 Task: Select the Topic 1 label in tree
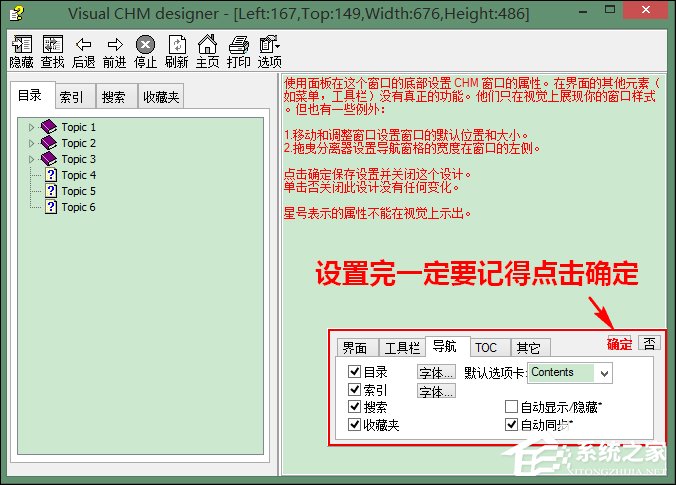pyautogui.click(x=78, y=127)
